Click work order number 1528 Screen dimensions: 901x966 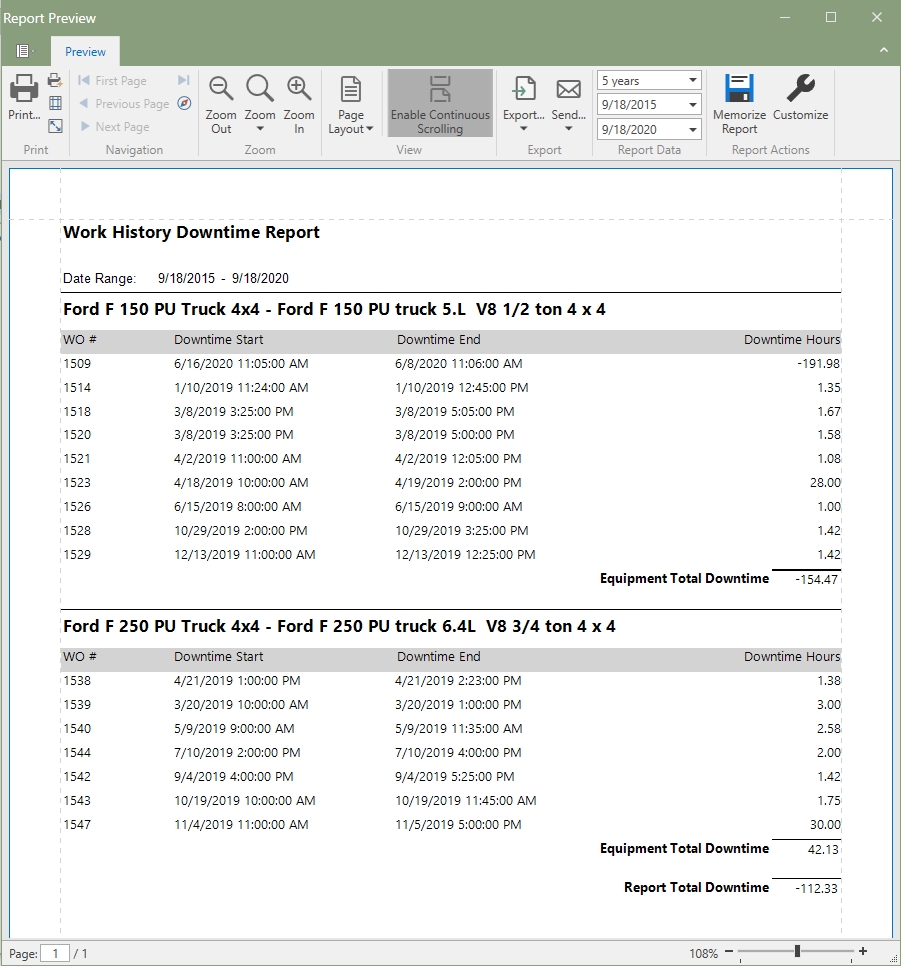pos(77,531)
